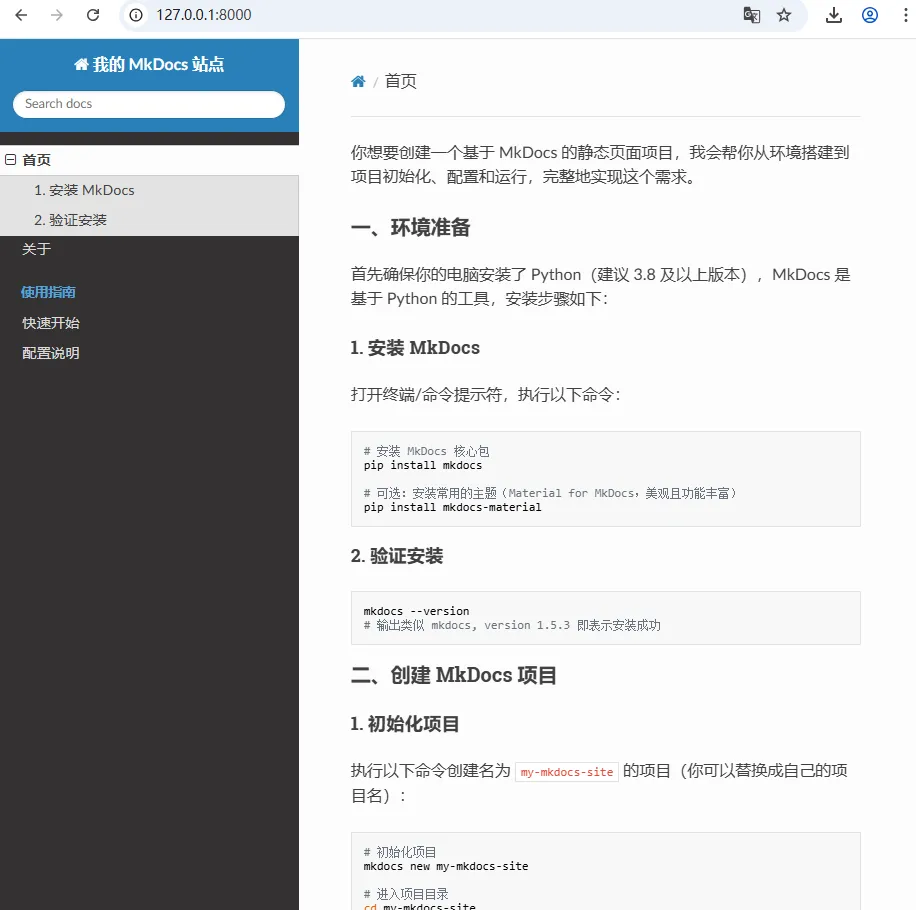The image size is (916, 910).
Task: Click the breadcrumb home icon
Action: pyautogui.click(x=358, y=81)
